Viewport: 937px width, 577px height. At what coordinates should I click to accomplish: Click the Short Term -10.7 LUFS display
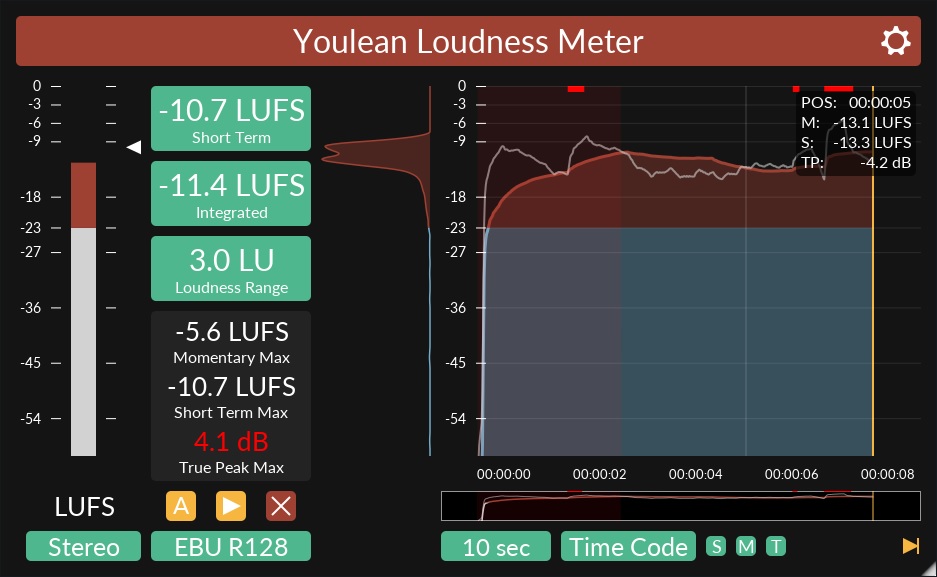click(231, 118)
